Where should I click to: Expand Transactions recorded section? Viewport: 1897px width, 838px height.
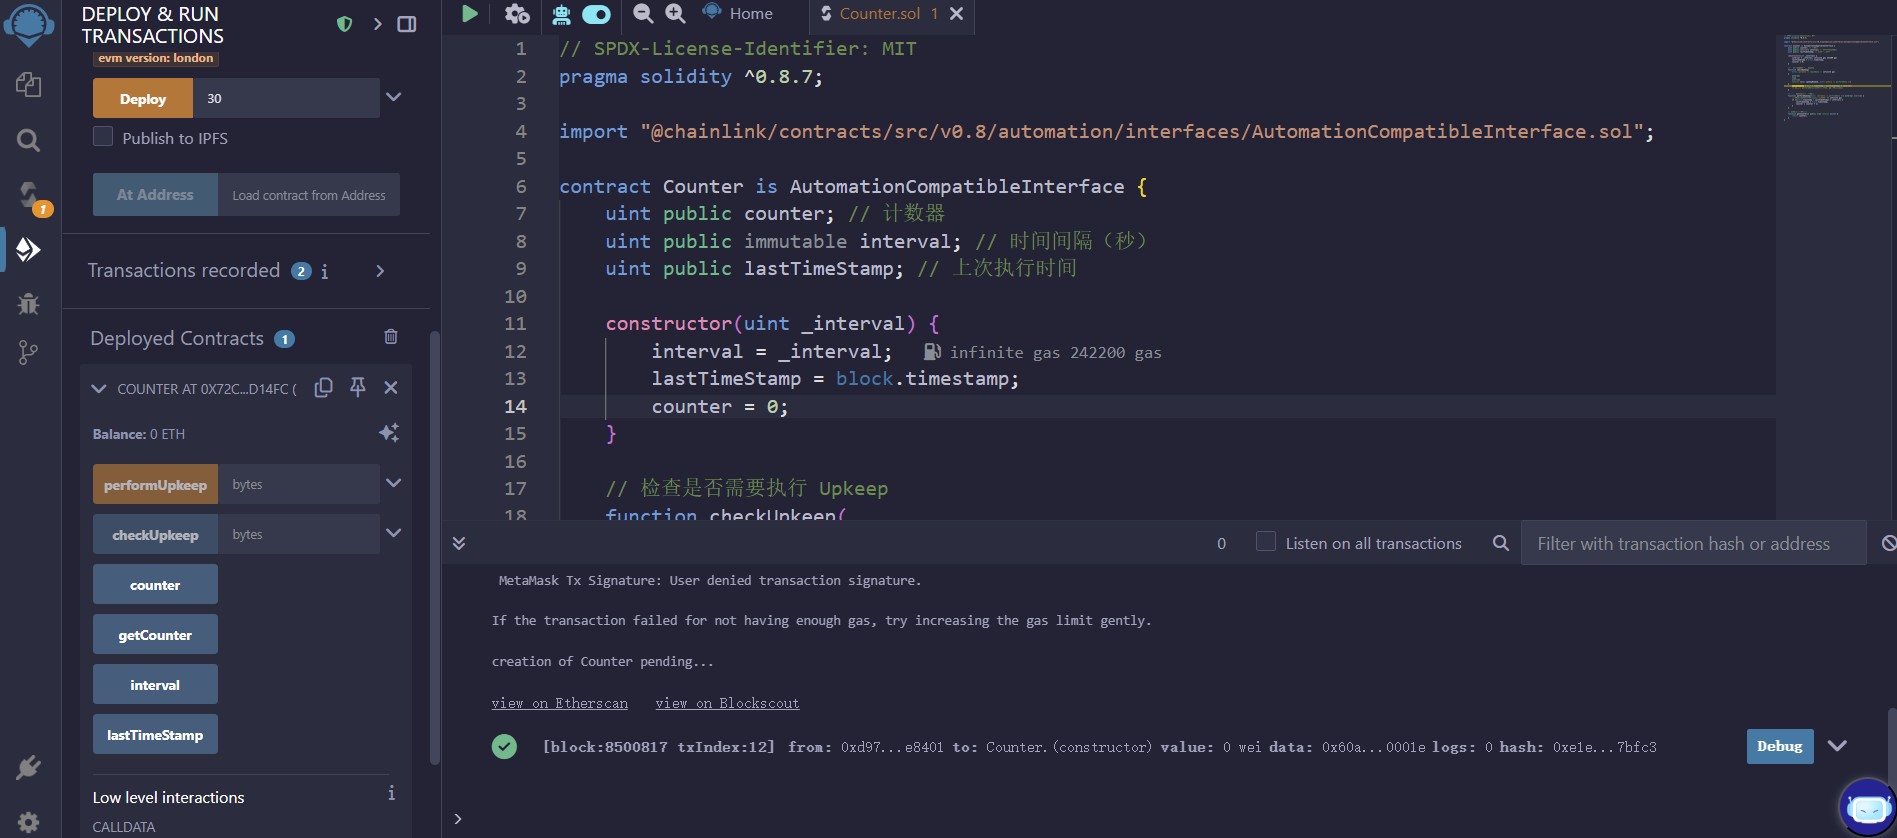pyautogui.click(x=380, y=271)
